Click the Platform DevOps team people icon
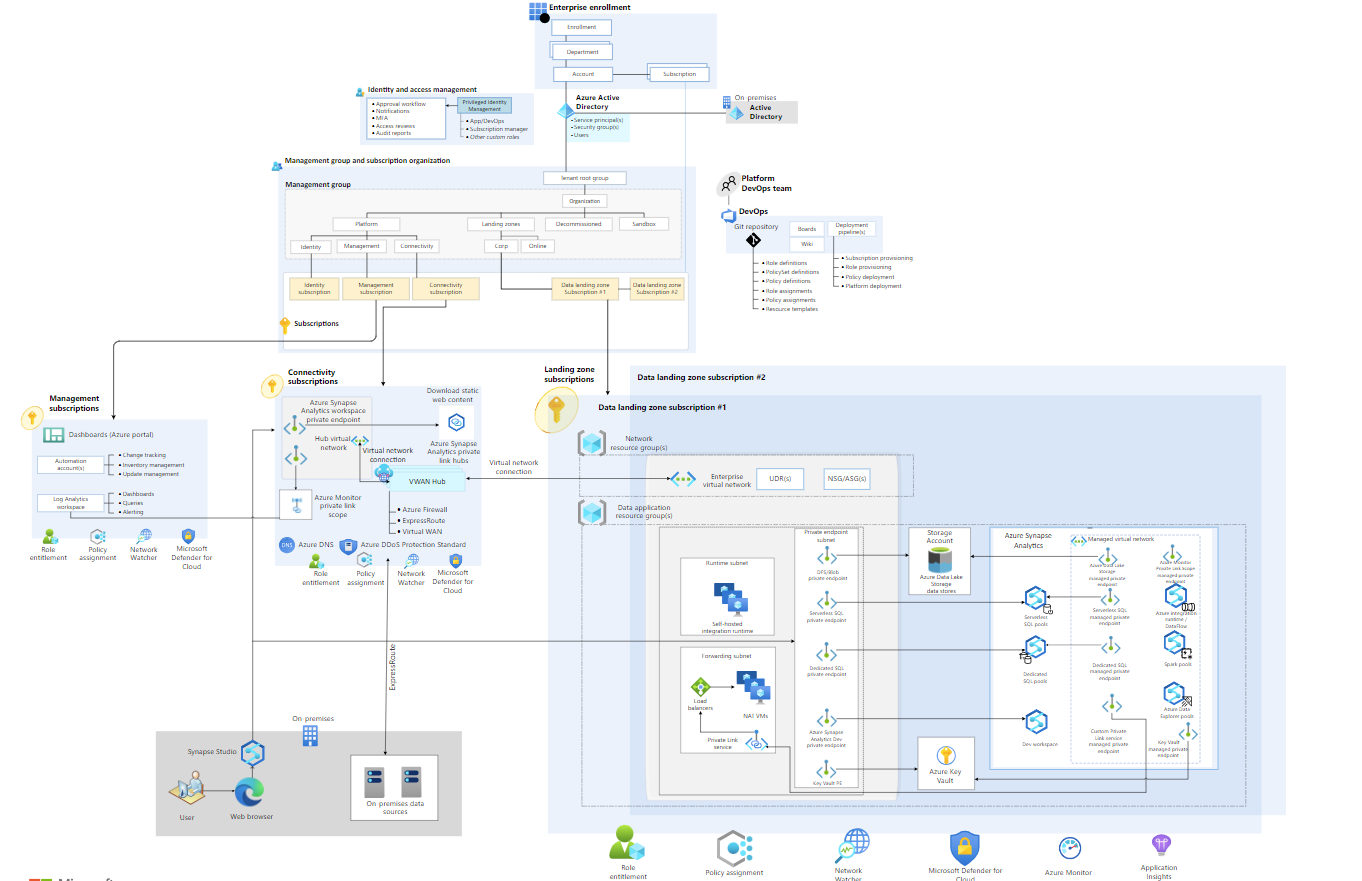This screenshot has width=1362, height=881. (729, 184)
